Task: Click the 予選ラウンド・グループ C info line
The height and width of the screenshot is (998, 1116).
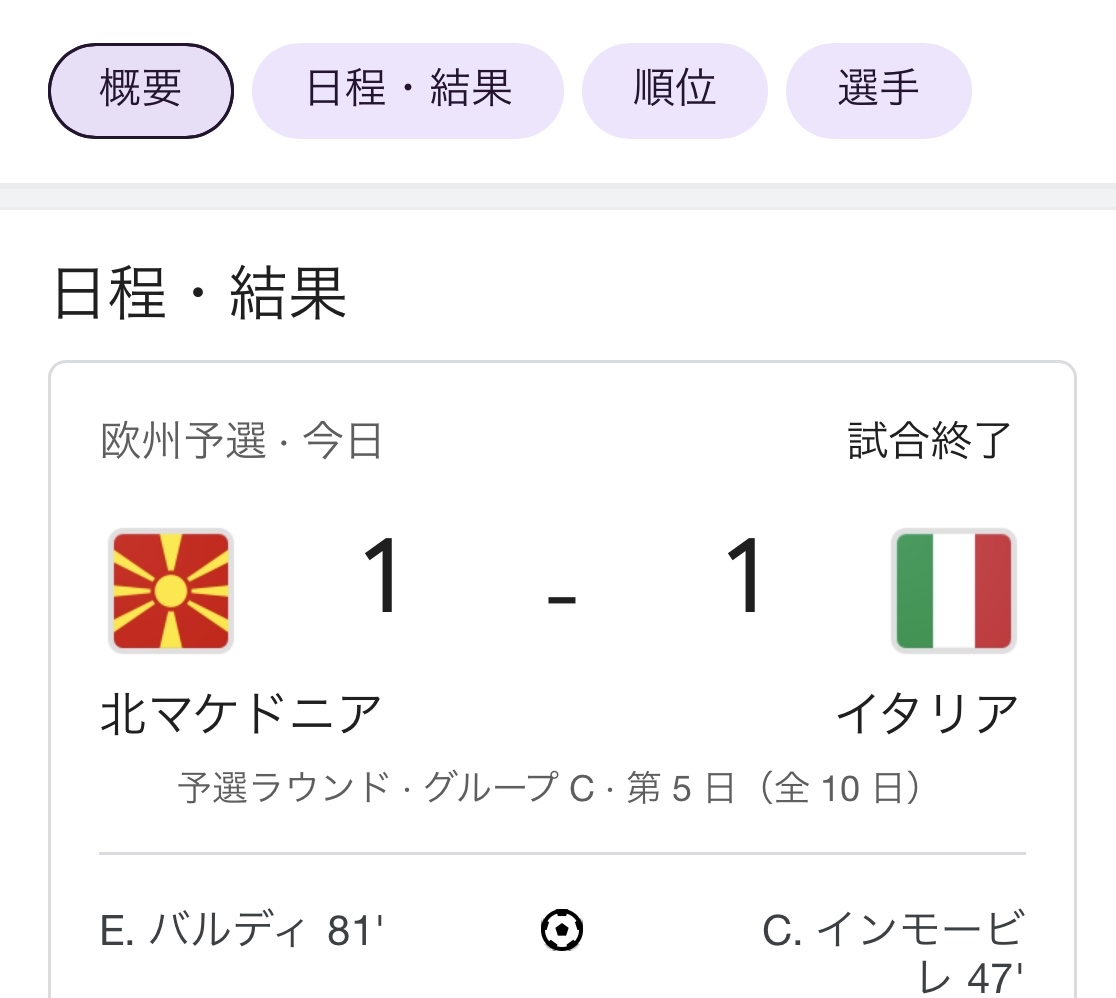Action: (550, 789)
